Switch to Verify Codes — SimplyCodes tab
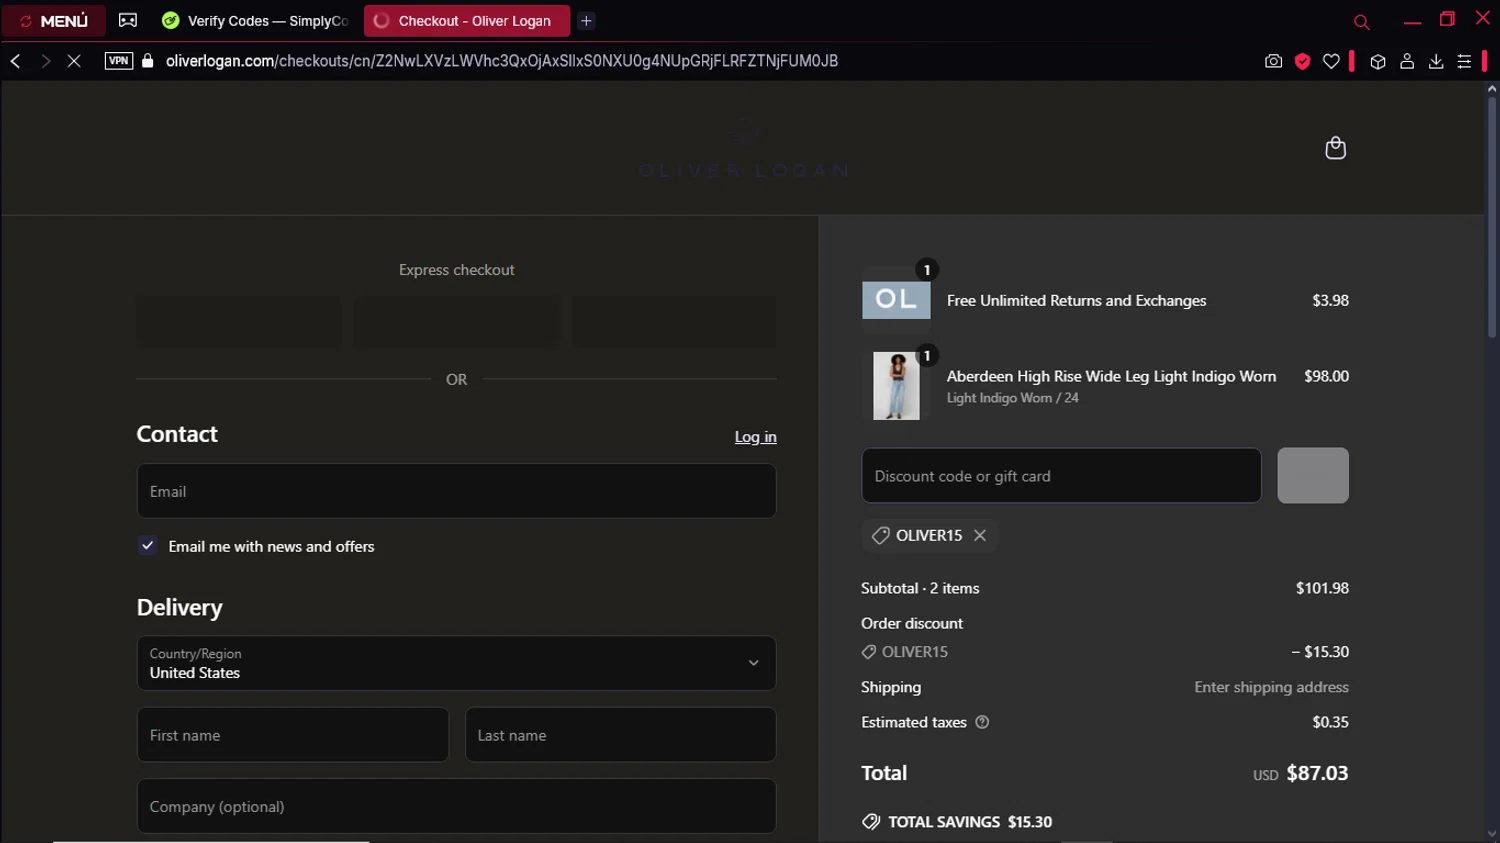Viewport: 1500px width, 843px height. (256, 21)
